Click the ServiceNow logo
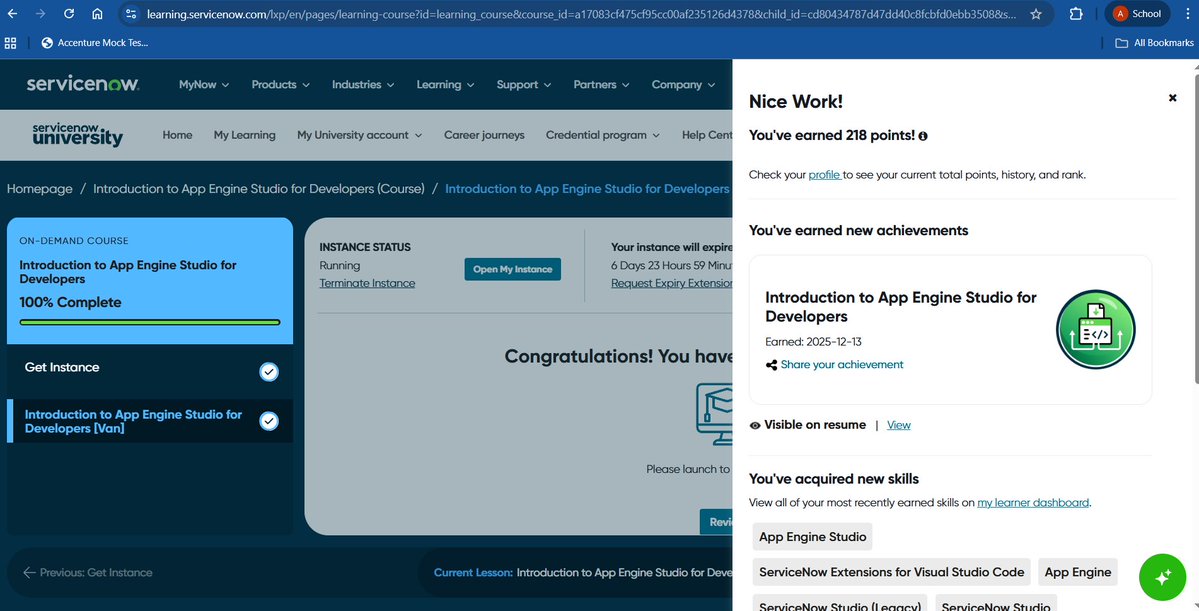The width and height of the screenshot is (1199, 611). [83, 83]
